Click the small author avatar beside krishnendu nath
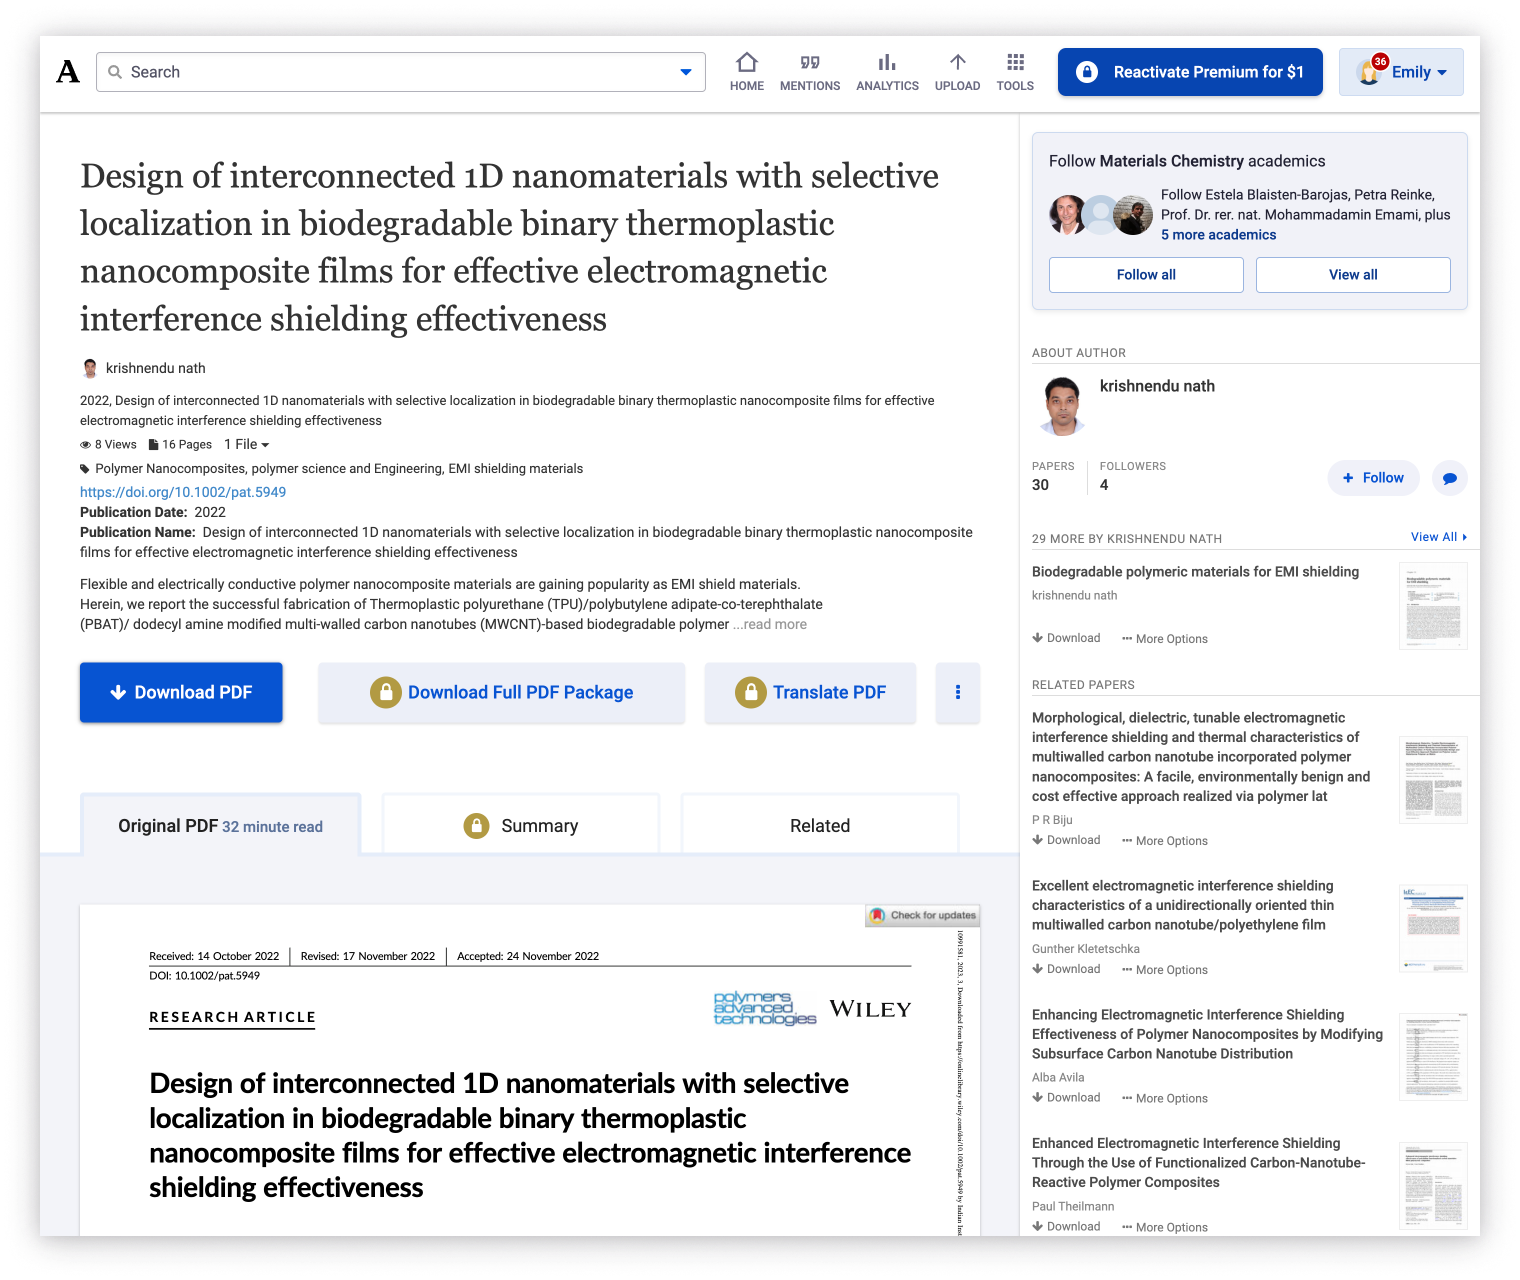 [90, 368]
